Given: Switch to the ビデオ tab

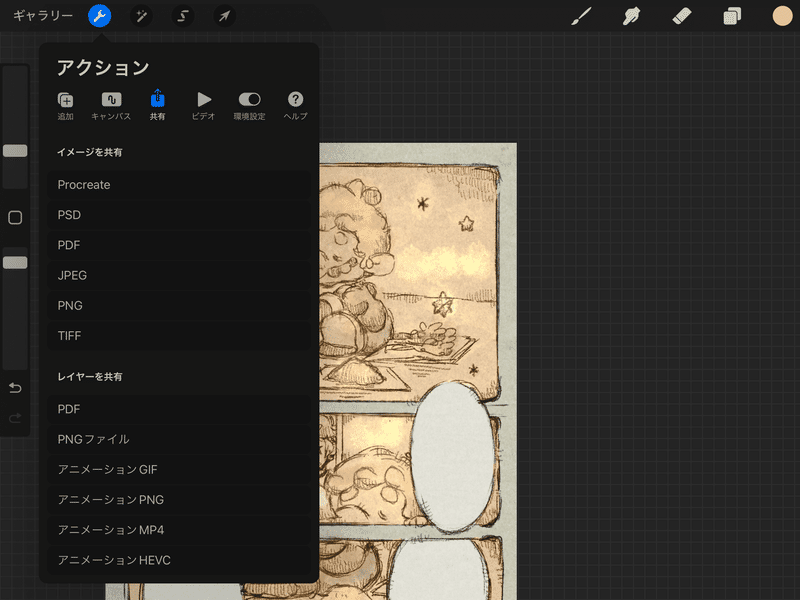Looking at the screenshot, I should 204,106.
